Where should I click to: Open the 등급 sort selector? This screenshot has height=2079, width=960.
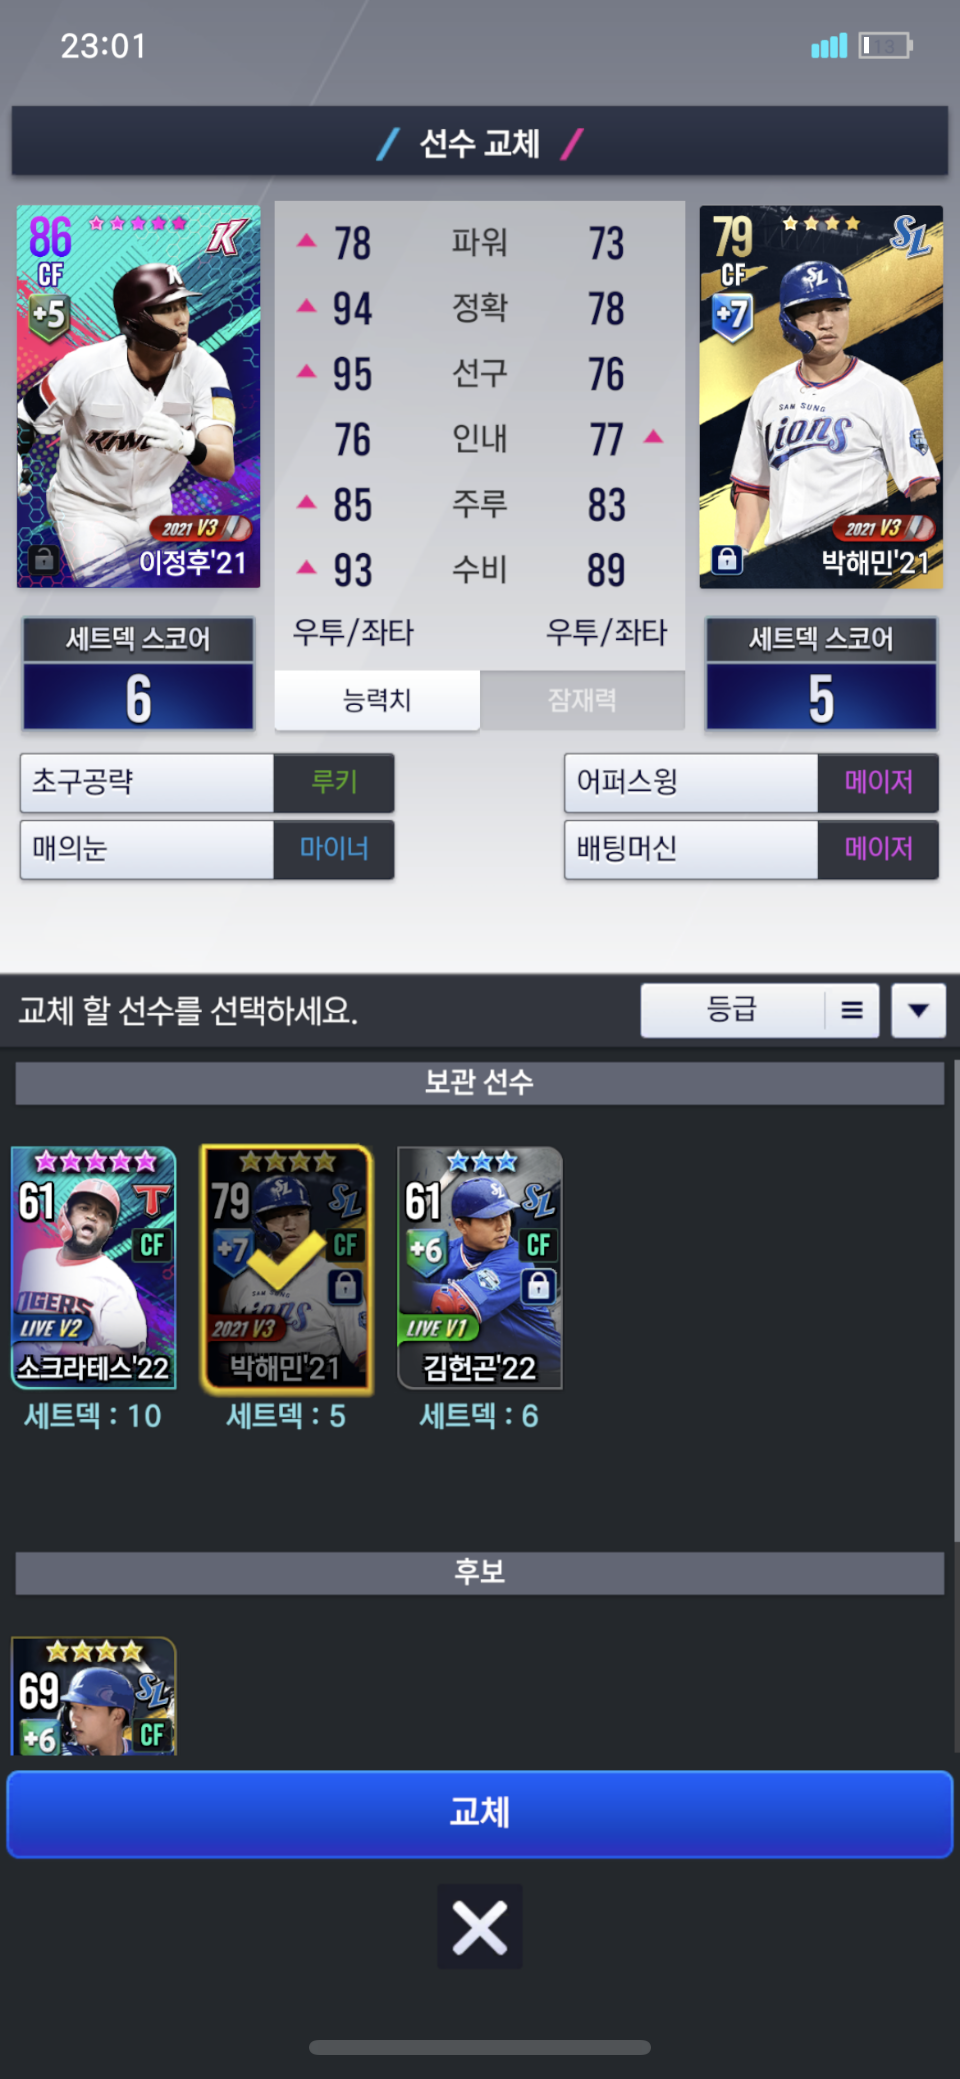[732, 1010]
